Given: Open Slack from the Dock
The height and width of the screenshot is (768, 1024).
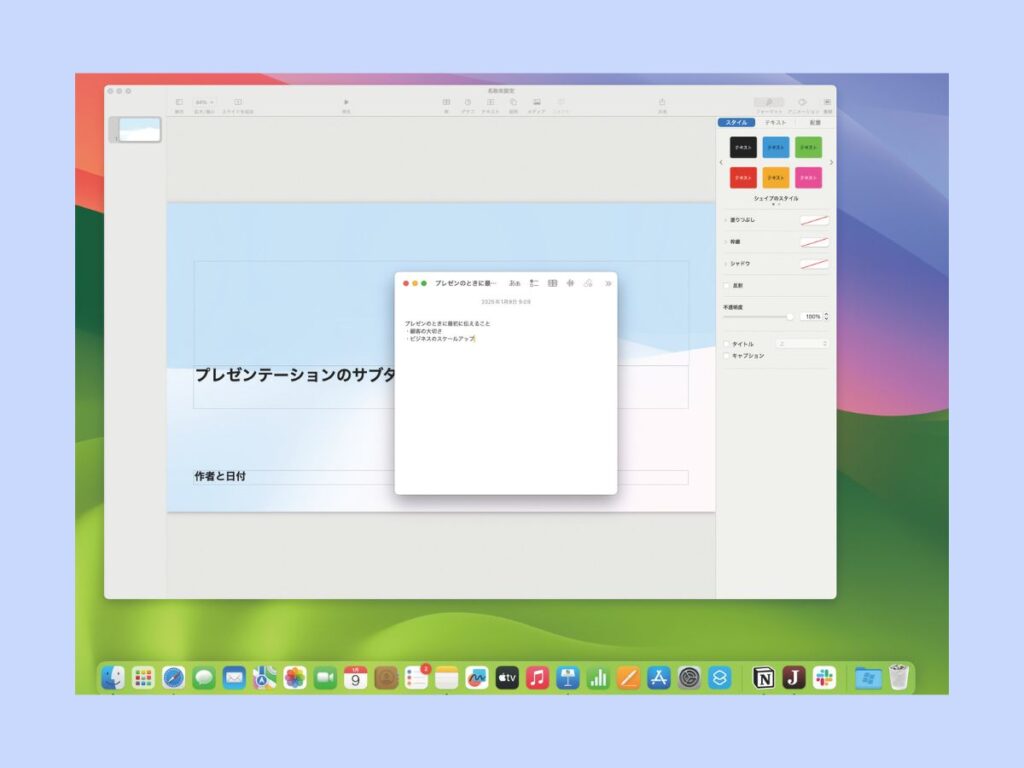Looking at the screenshot, I should pos(824,678).
